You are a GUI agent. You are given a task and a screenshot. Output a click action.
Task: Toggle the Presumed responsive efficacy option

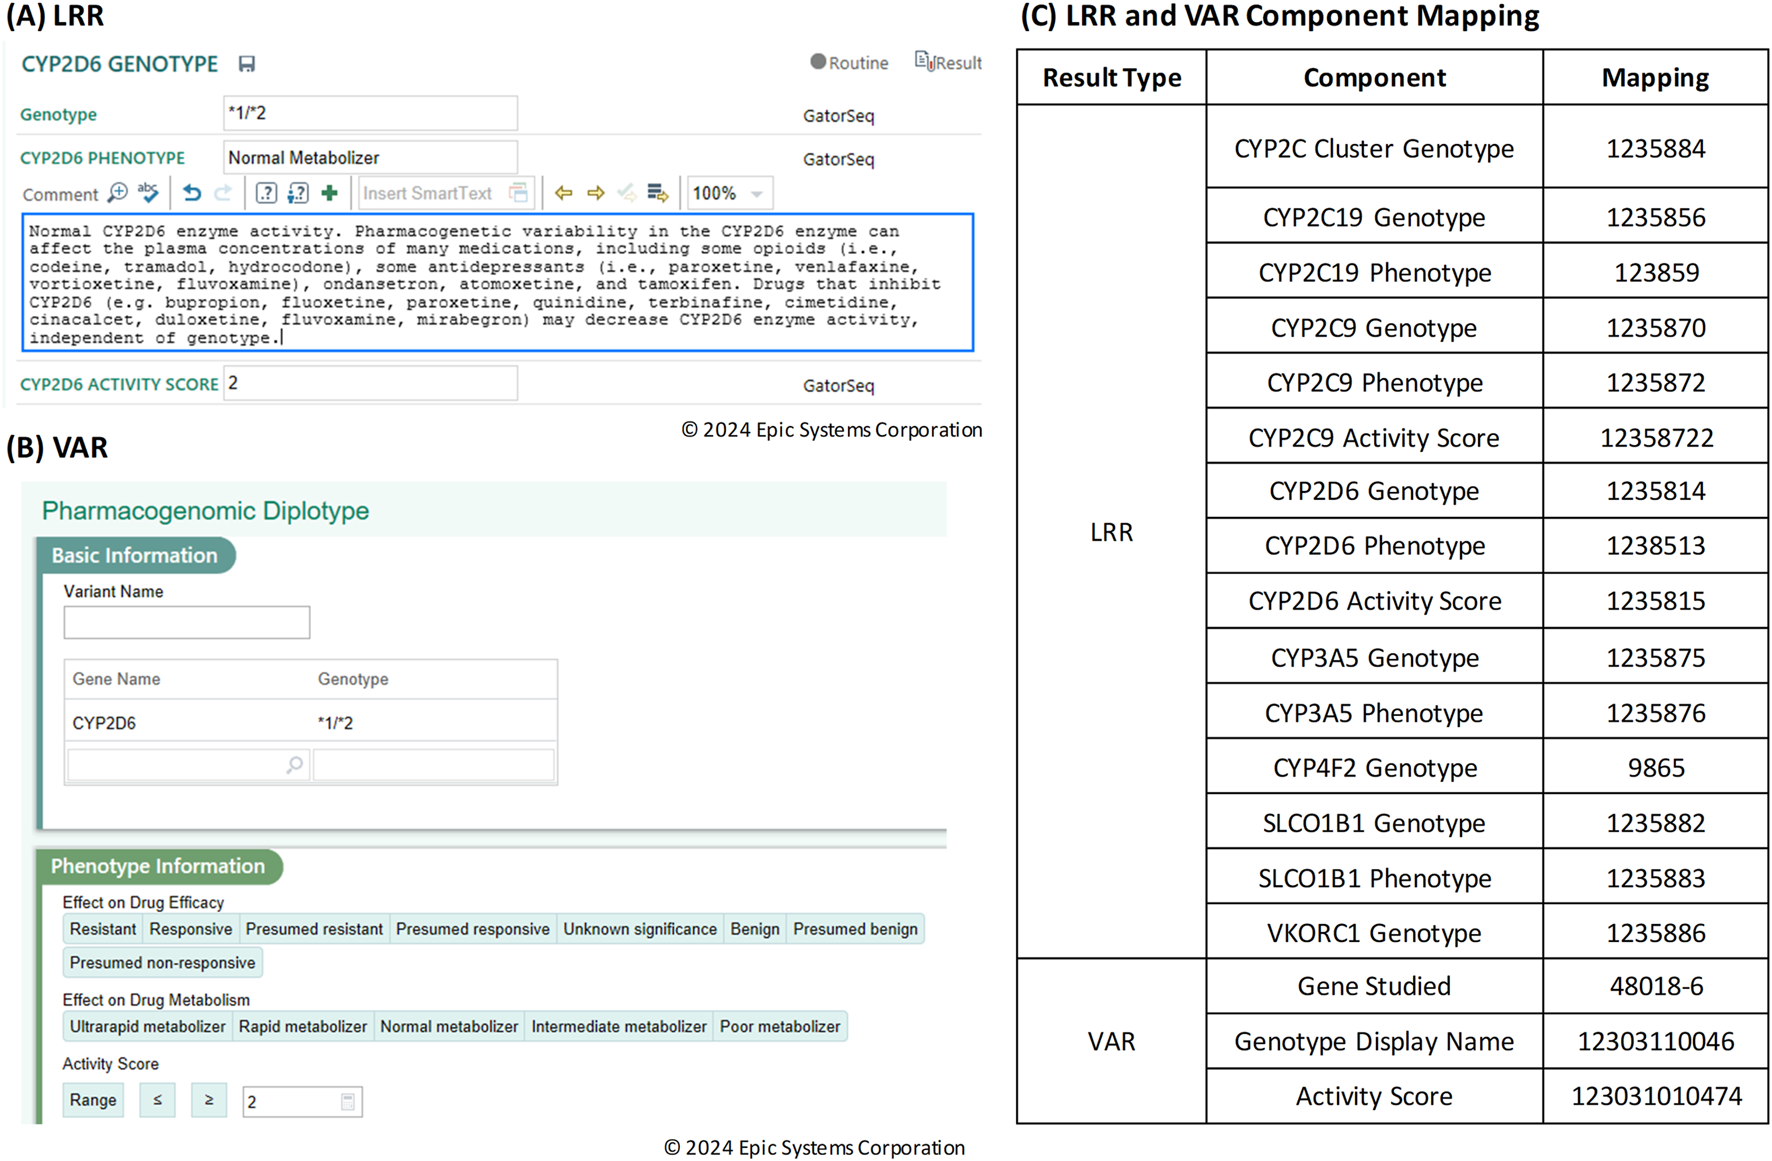click(472, 929)
